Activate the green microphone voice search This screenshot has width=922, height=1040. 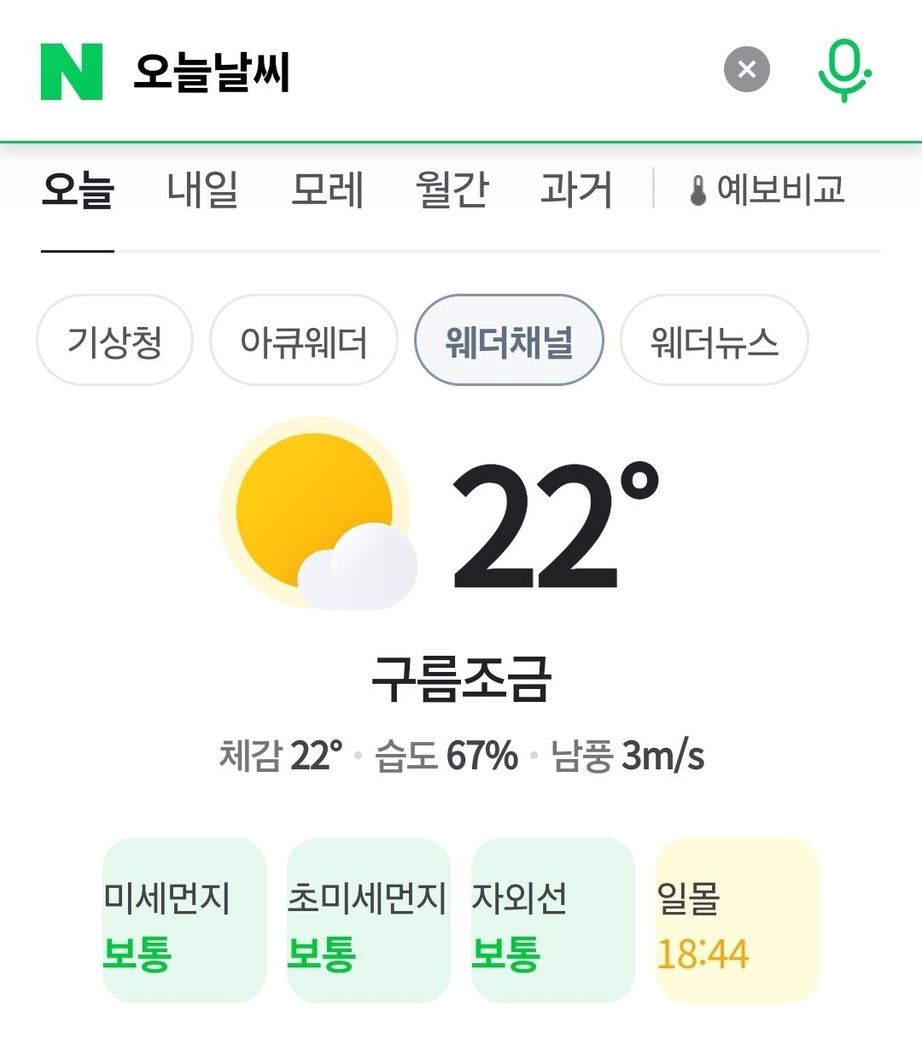[x=843, y=70]
